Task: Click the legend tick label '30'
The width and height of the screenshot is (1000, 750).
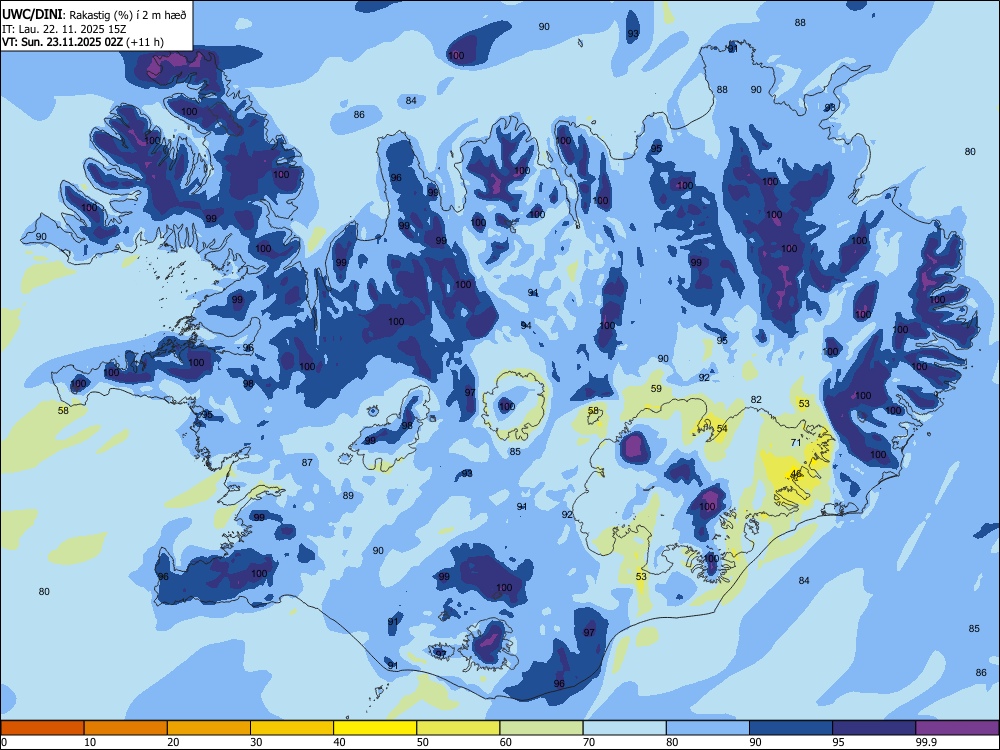Action: click(x=256, y=742)
